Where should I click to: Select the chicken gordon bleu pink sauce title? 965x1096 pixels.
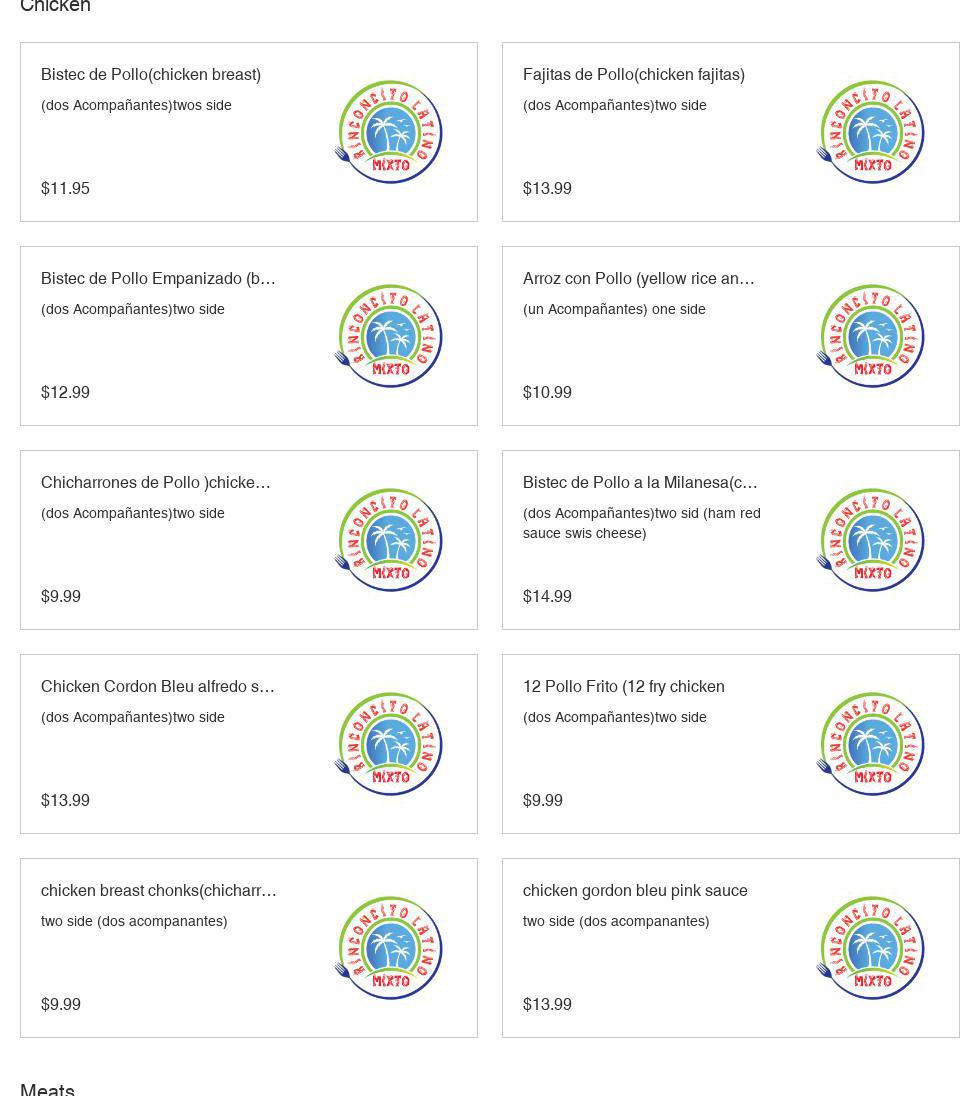635,891
